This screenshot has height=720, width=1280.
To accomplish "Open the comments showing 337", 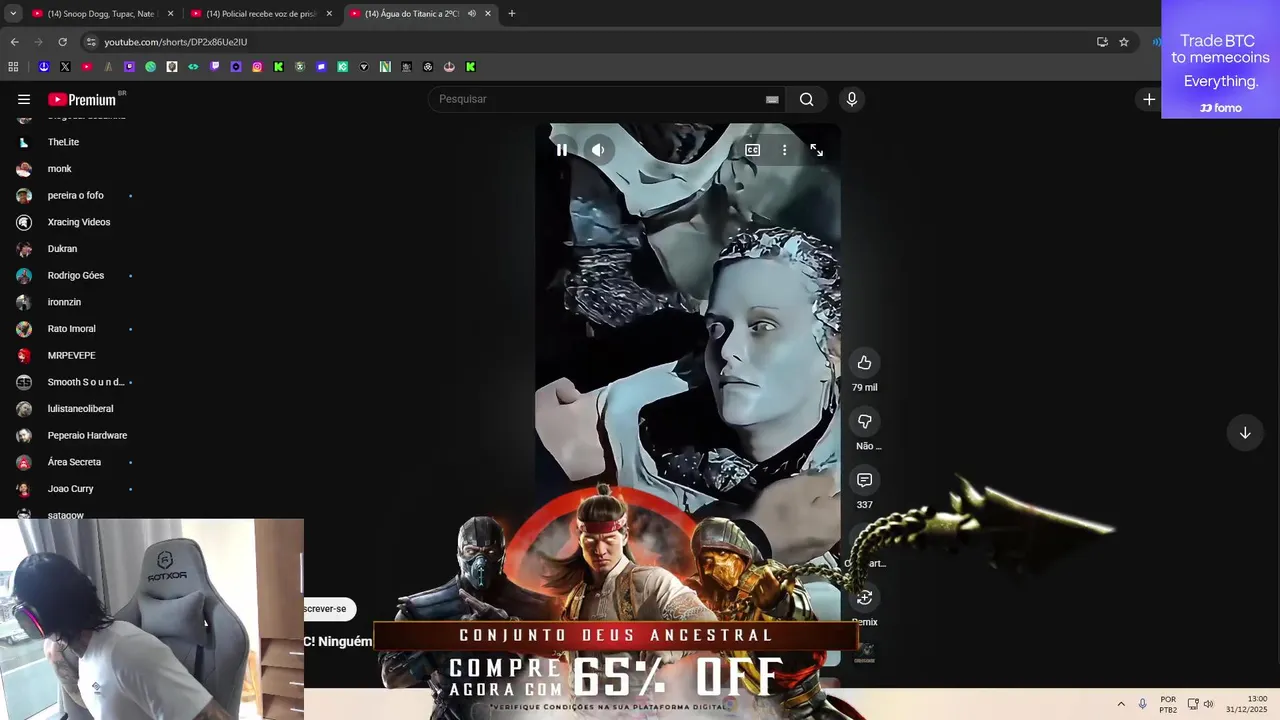I will tap(865, 480).
